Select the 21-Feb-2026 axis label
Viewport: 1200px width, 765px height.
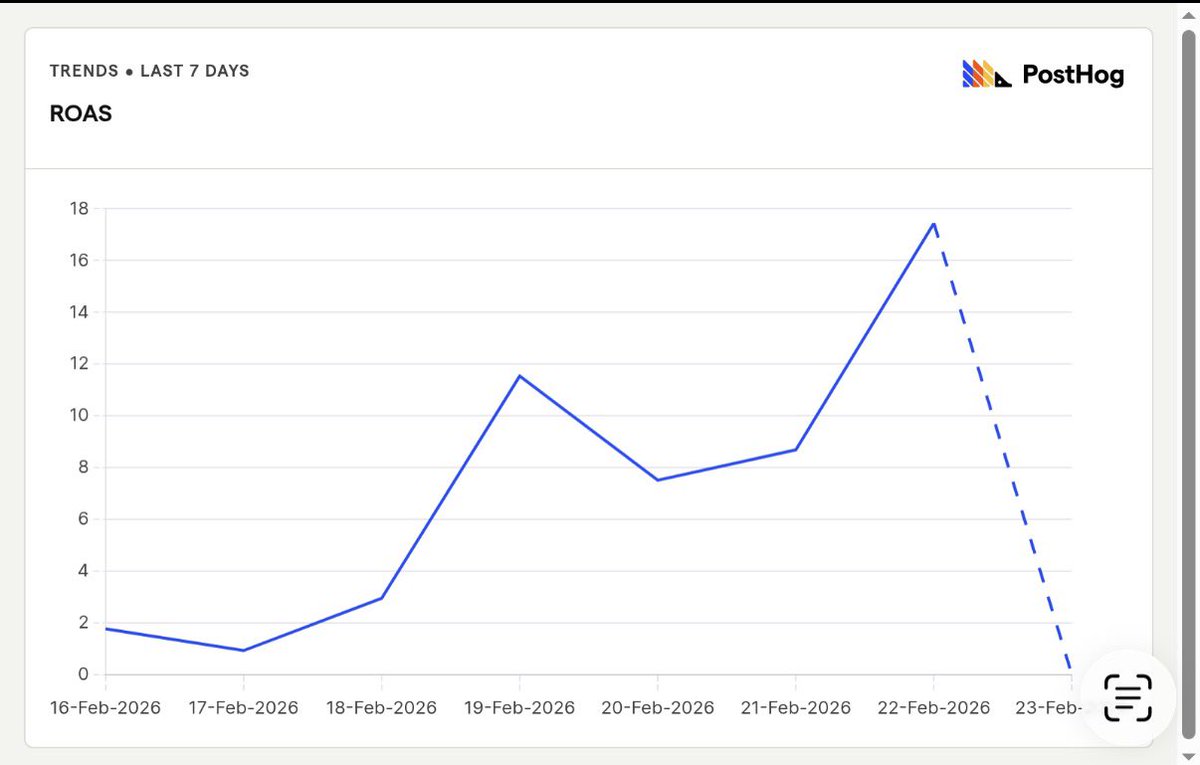796,708
